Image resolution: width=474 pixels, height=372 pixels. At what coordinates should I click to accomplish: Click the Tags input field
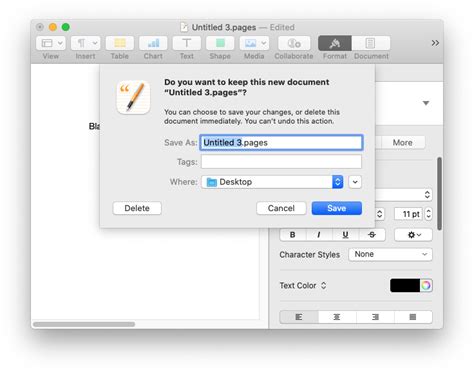click(x=281, y=162)
